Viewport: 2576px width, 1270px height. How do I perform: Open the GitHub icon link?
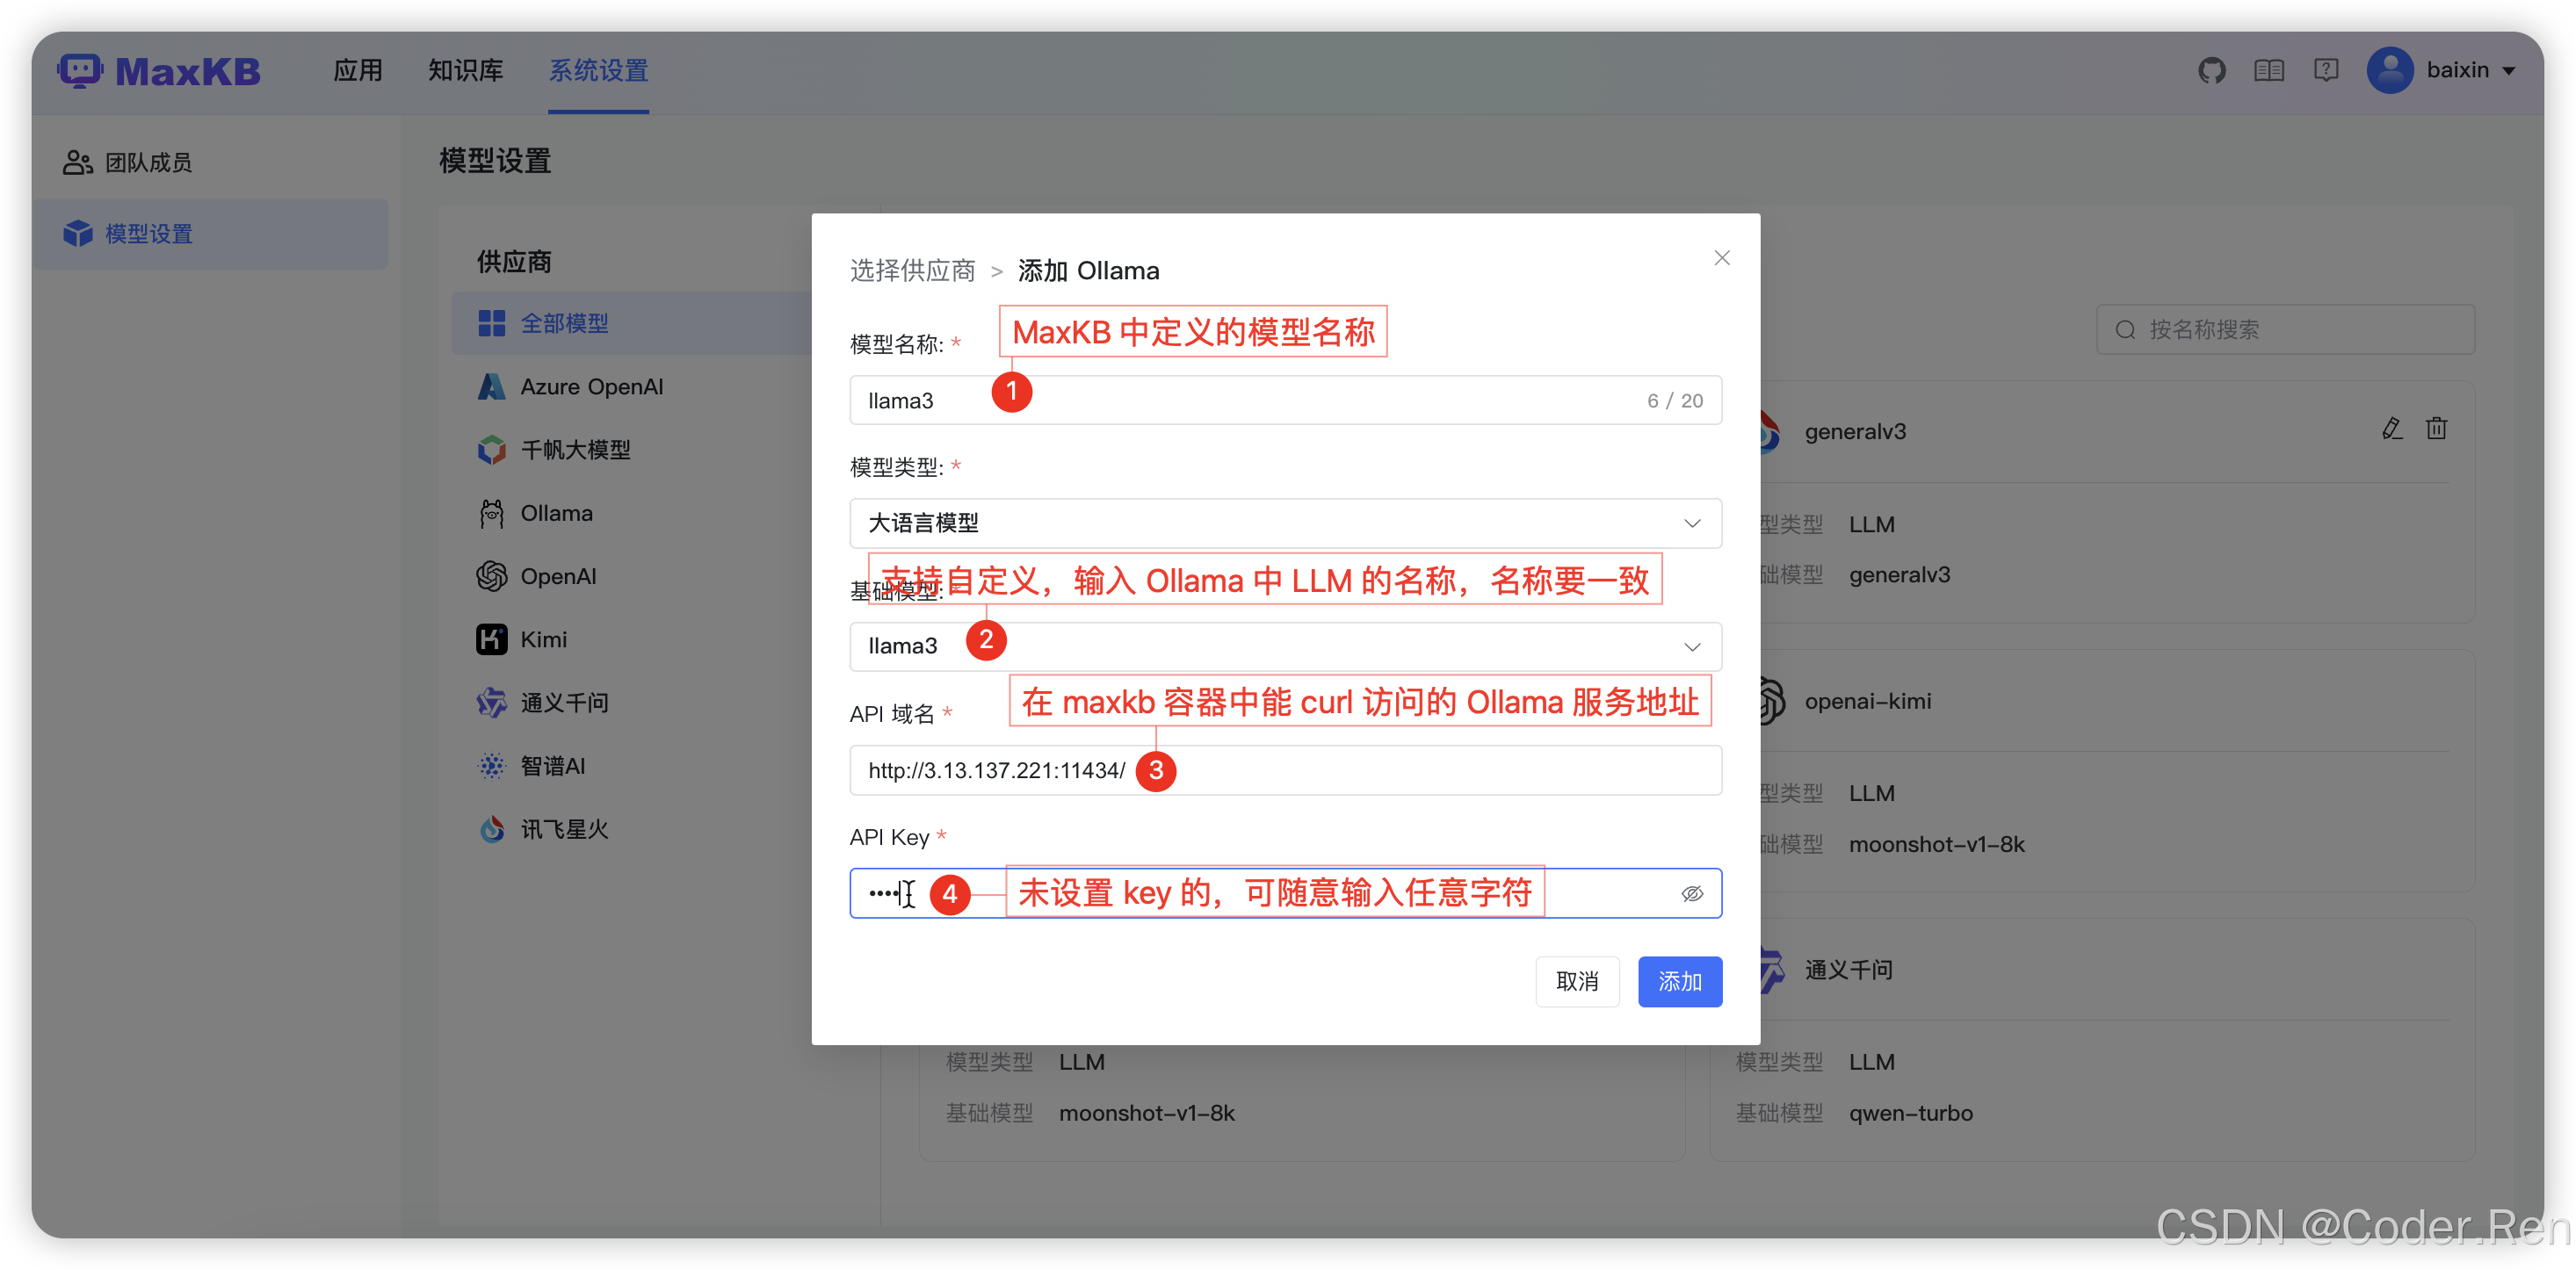point(2211,71)
